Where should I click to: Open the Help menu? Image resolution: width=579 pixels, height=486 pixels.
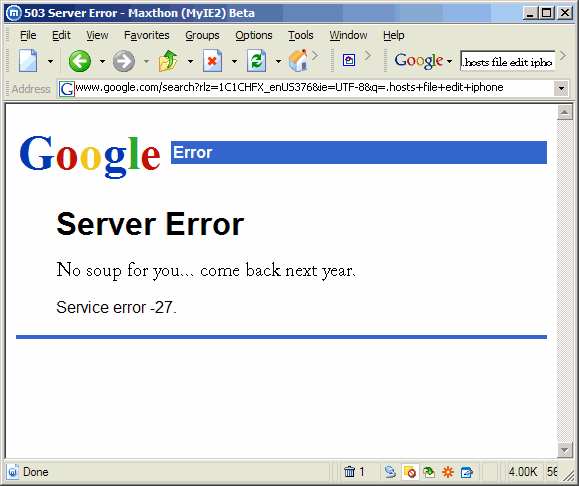click(394, 35)
